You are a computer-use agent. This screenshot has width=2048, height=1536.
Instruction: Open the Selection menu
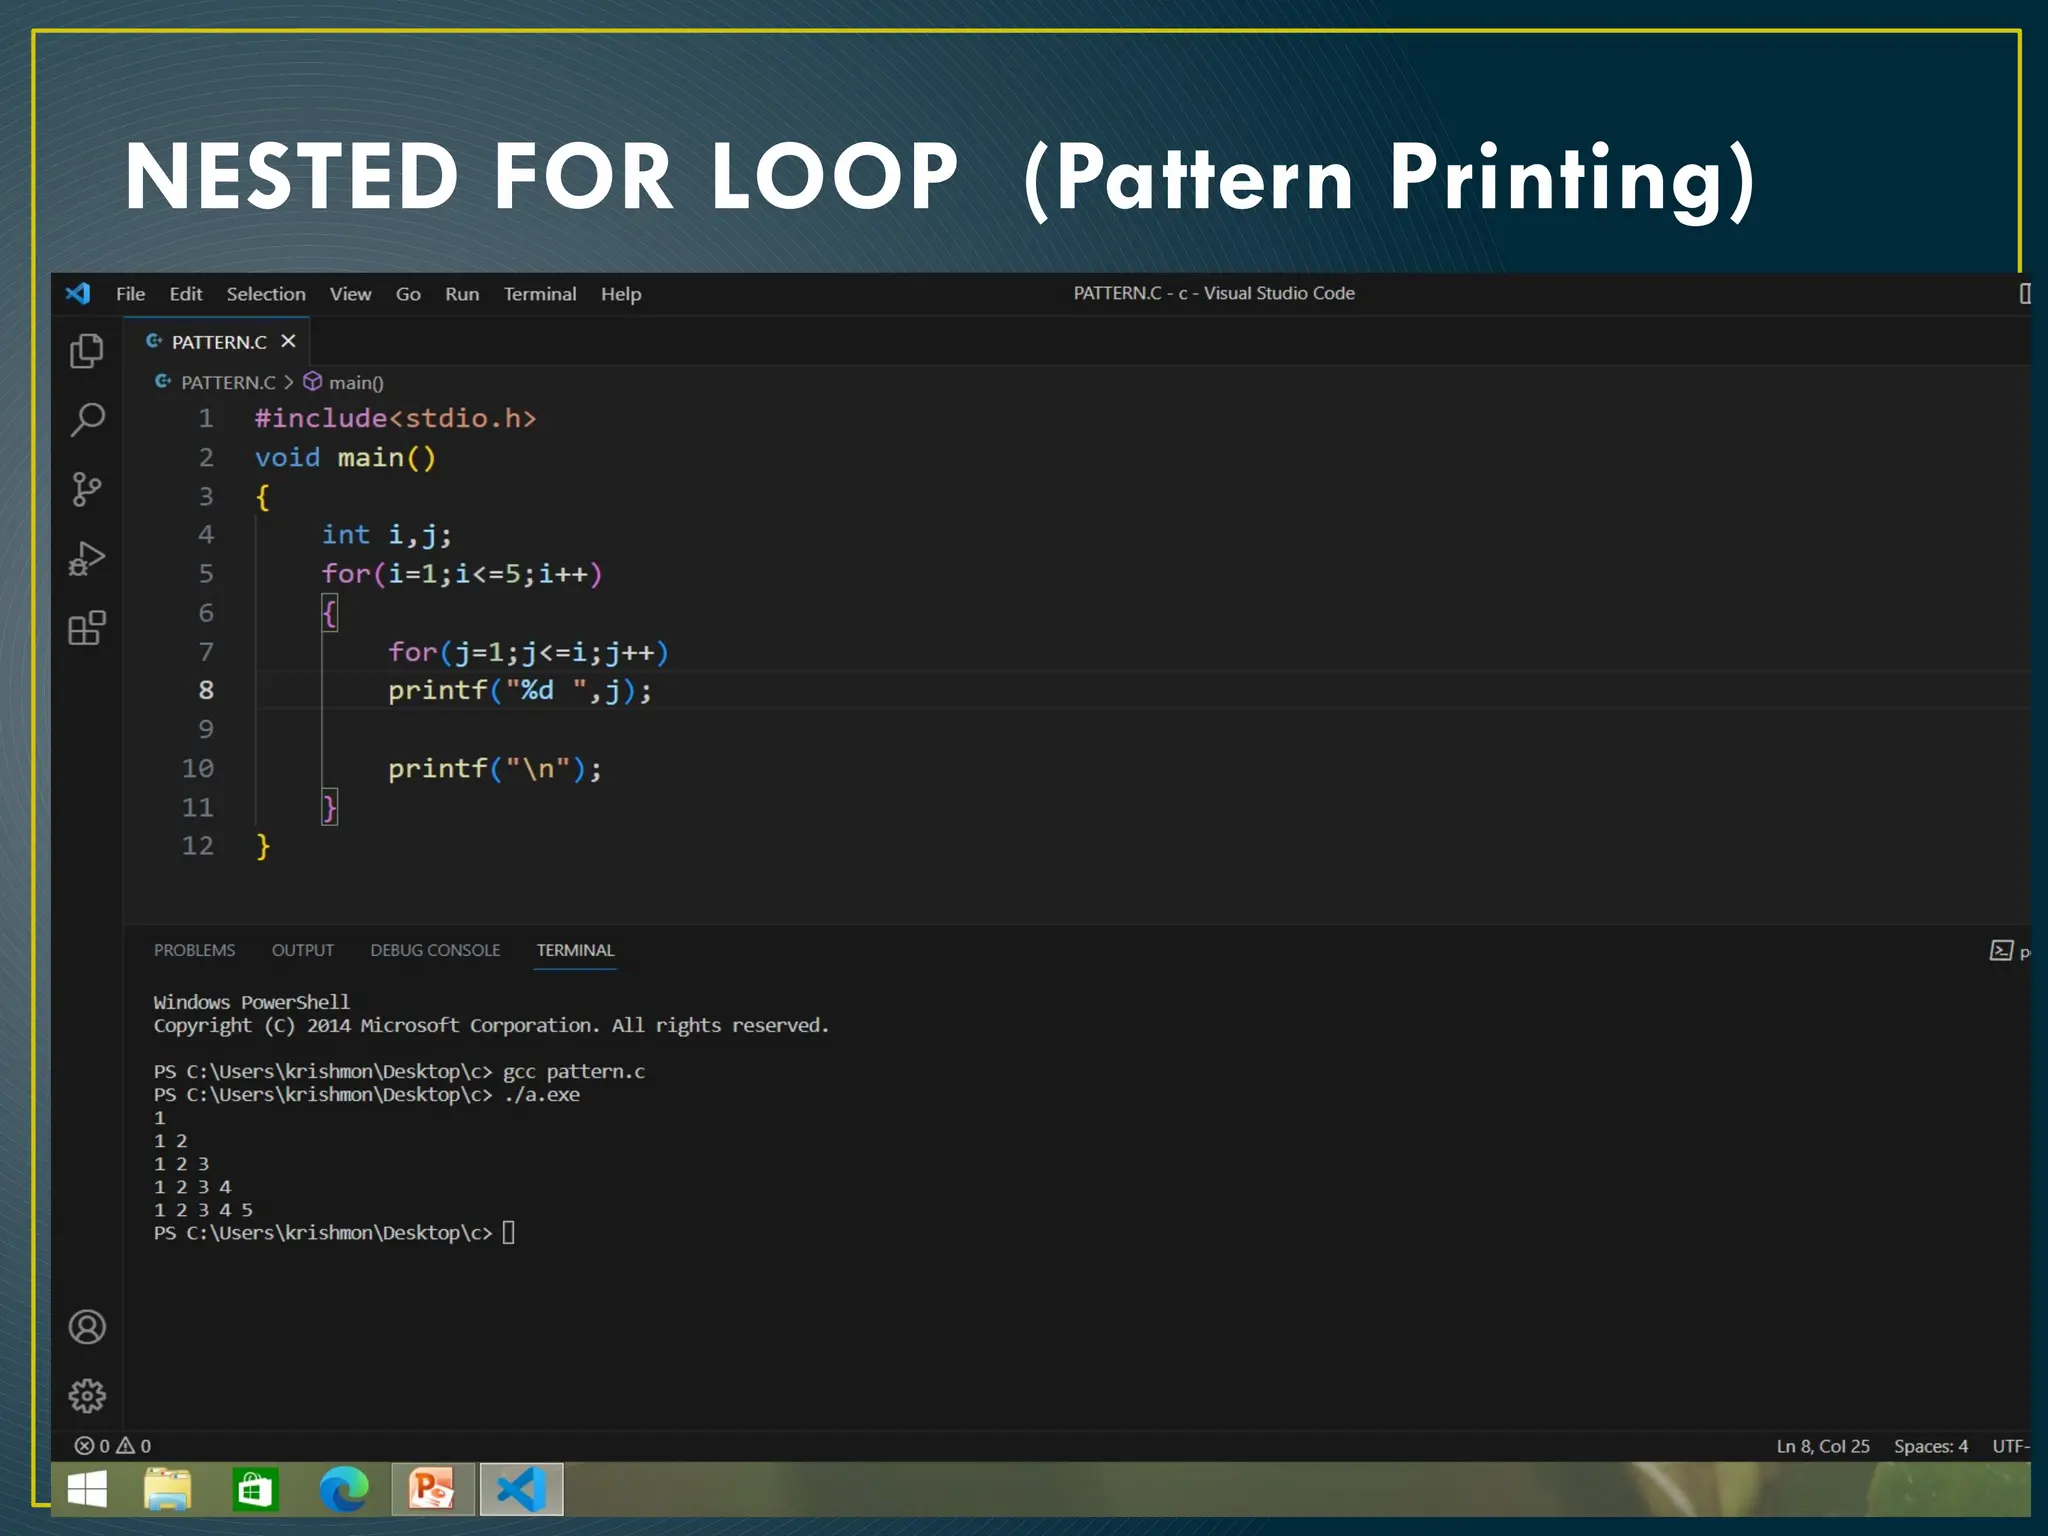(x=265, y=294)
